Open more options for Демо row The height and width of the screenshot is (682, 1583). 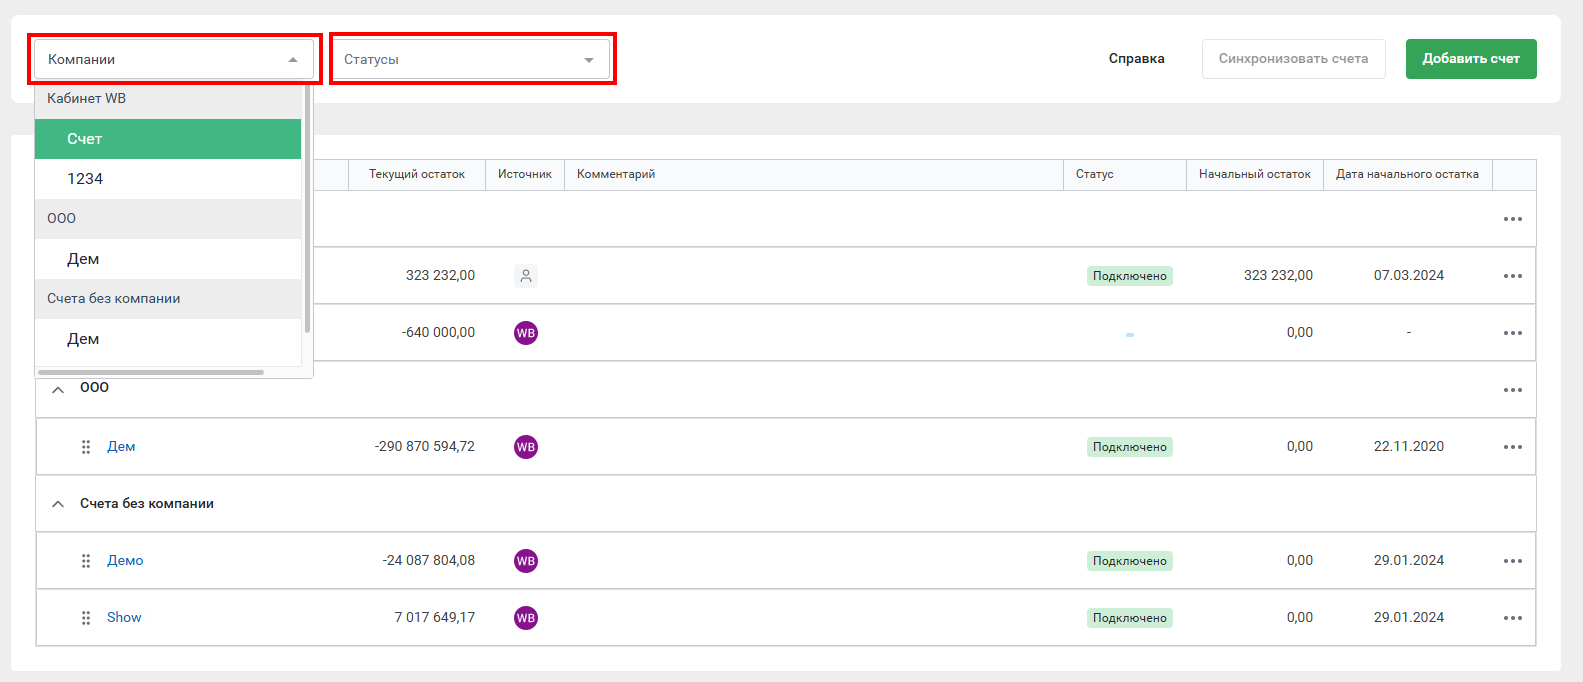[x=1513, y=561]
